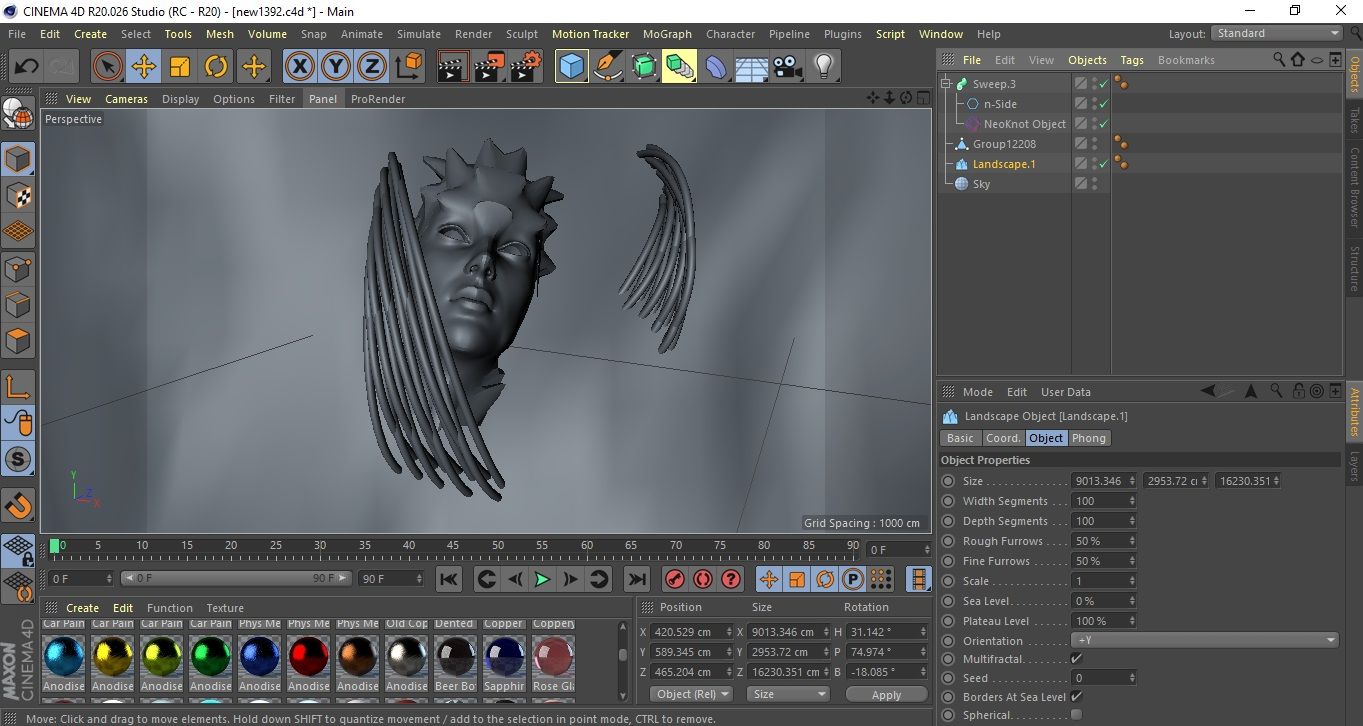Open the viewport Cameras menu
The height and width of the screenshot is (726, 1363).
point(126,99)
